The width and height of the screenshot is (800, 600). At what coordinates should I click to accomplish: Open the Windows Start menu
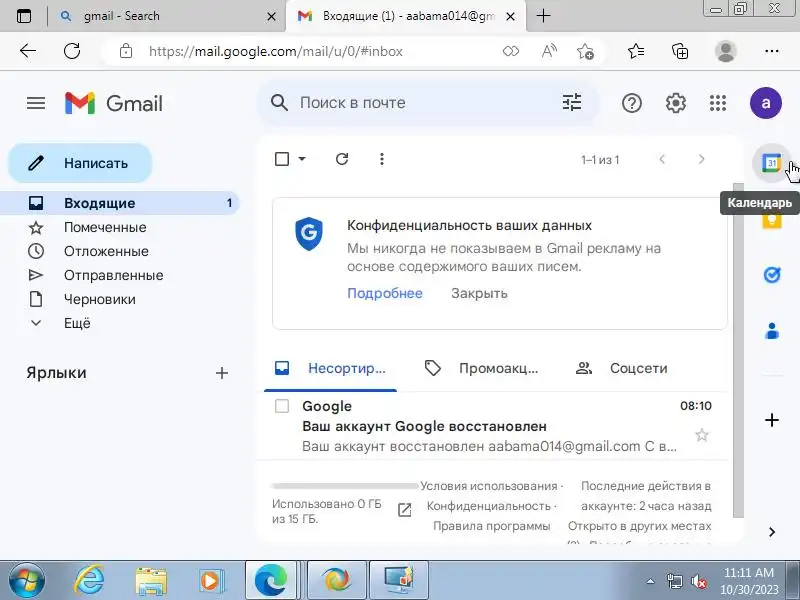coord(27,580)
